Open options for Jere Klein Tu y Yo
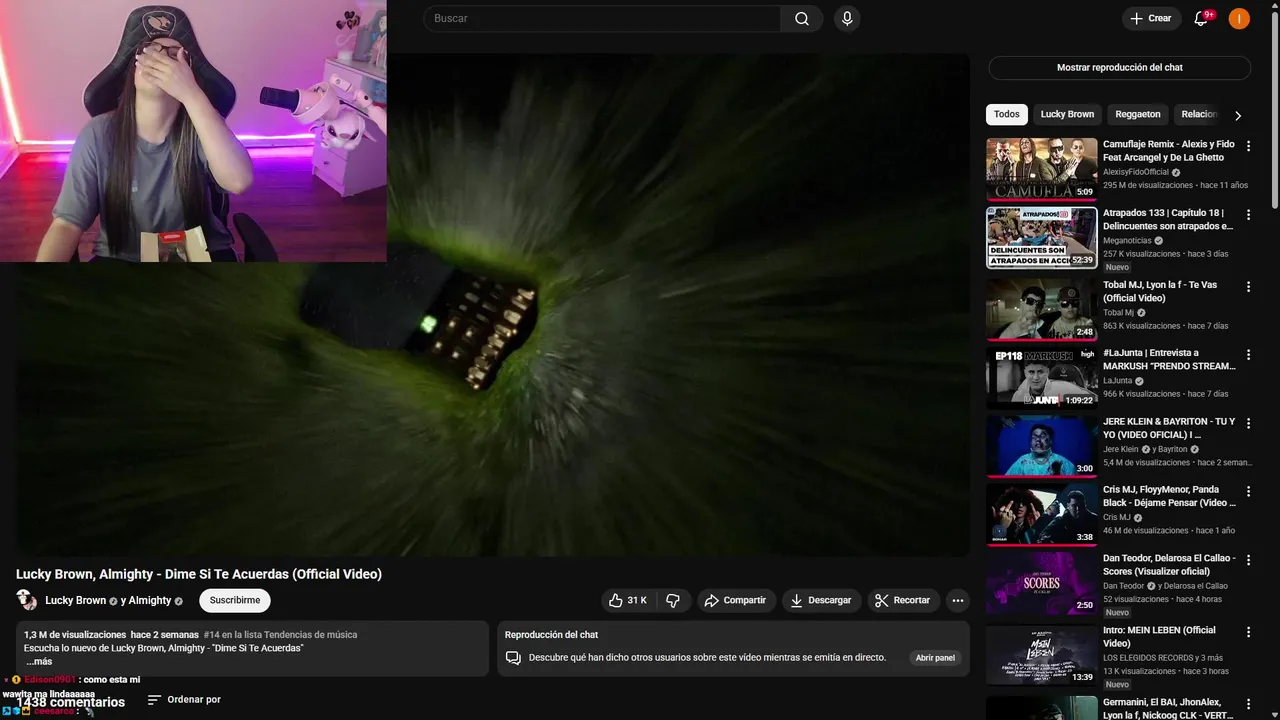1280x720 pixels. (x=1248, y=423)
